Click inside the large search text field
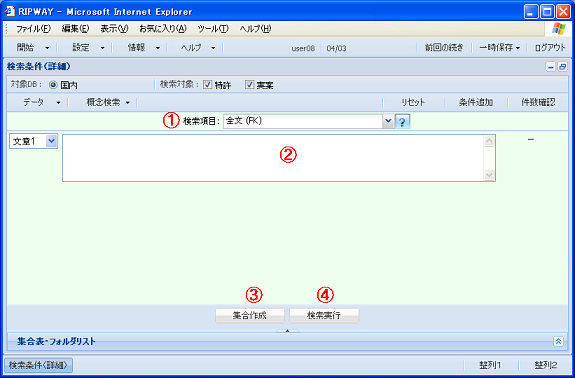The image size is (575, 378). [273, 158]
